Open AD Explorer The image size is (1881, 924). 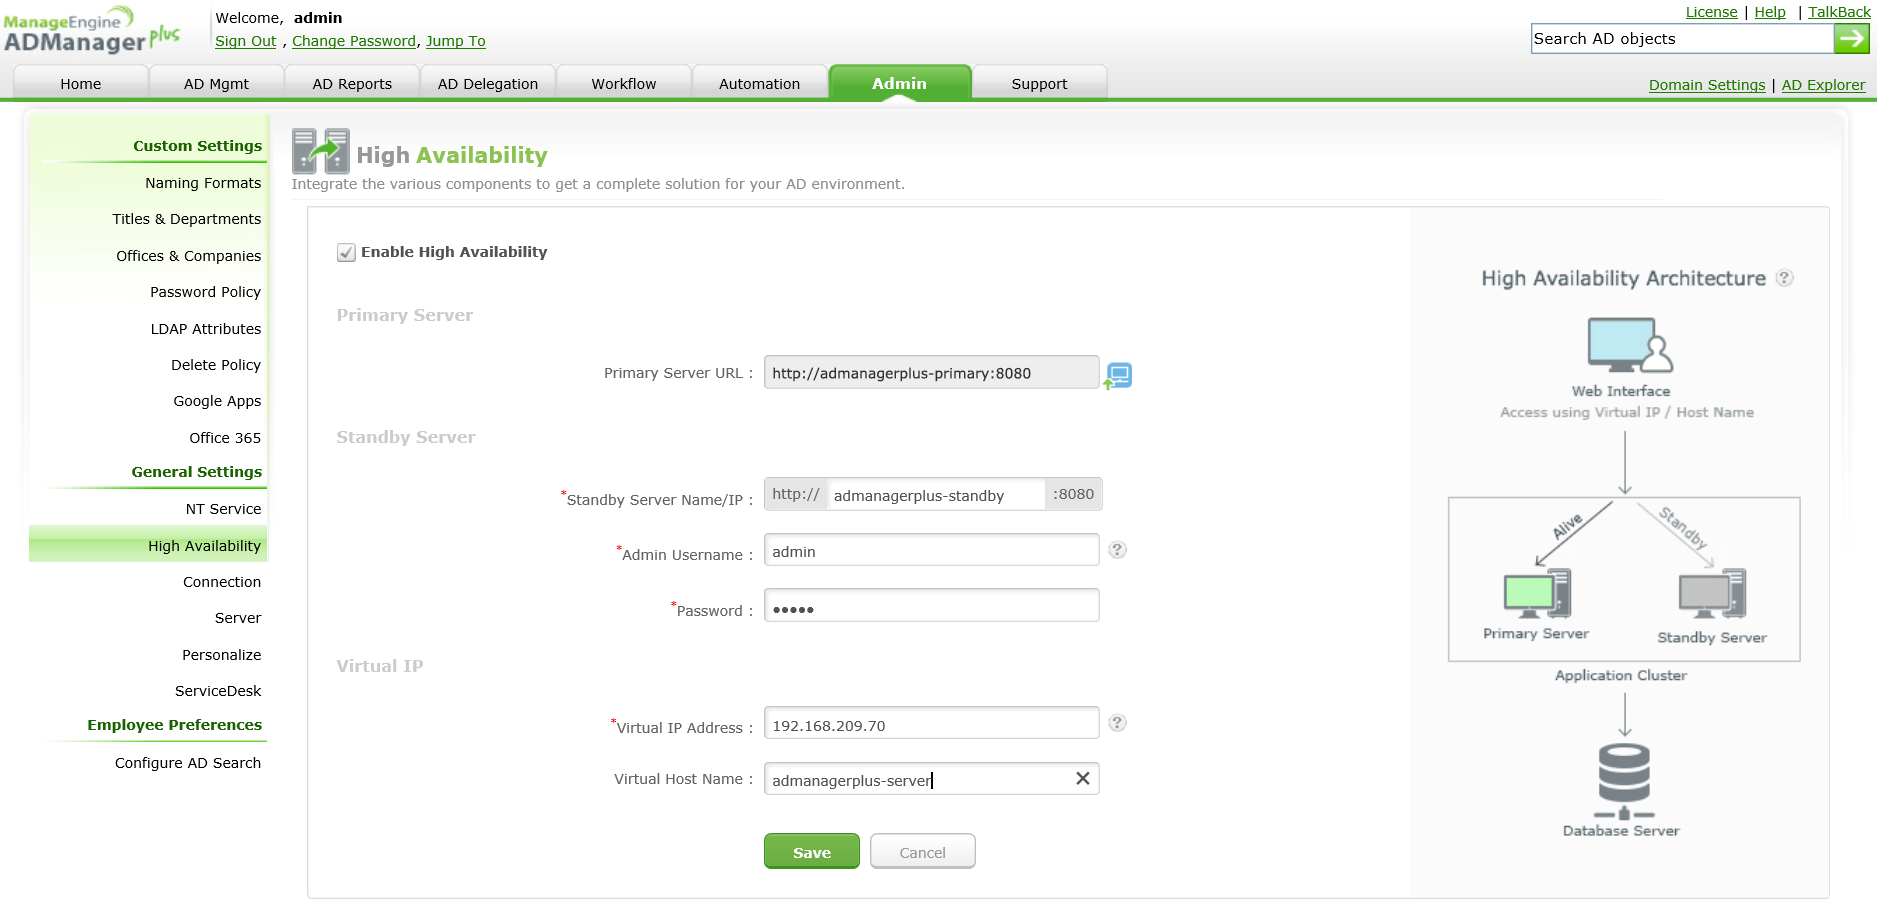1823,85
